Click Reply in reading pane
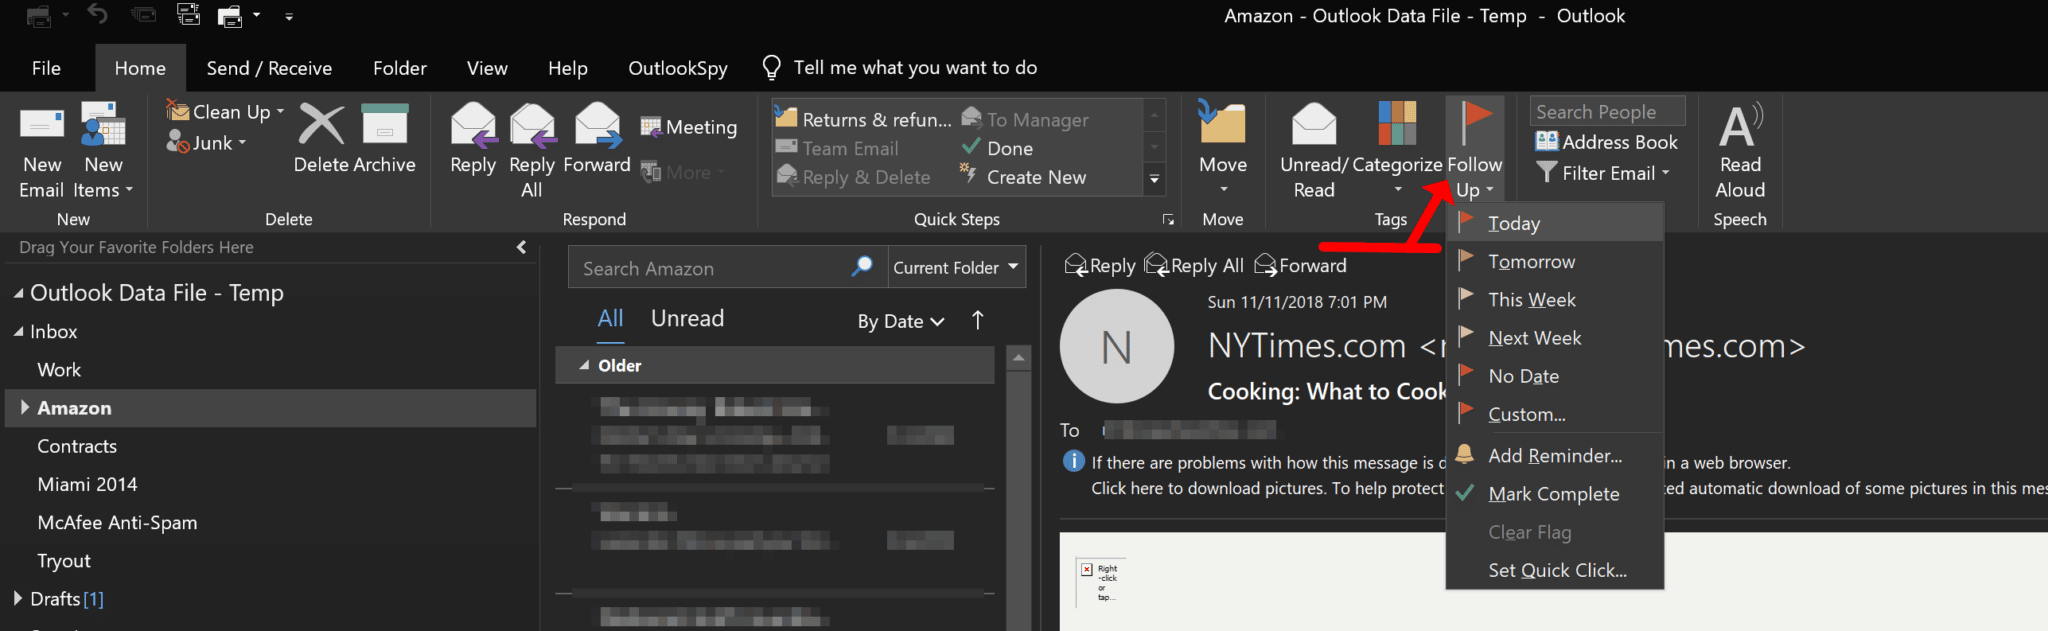 coord(1100,265)
